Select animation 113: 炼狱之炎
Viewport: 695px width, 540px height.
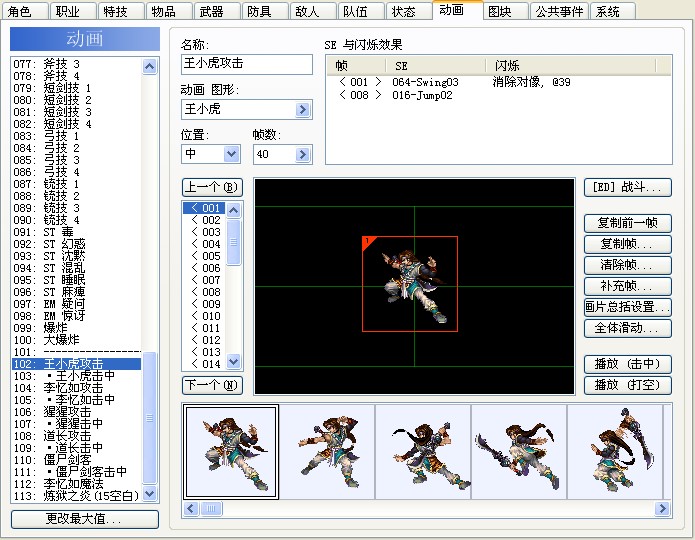pyautogui.click(x=76, y=496)
